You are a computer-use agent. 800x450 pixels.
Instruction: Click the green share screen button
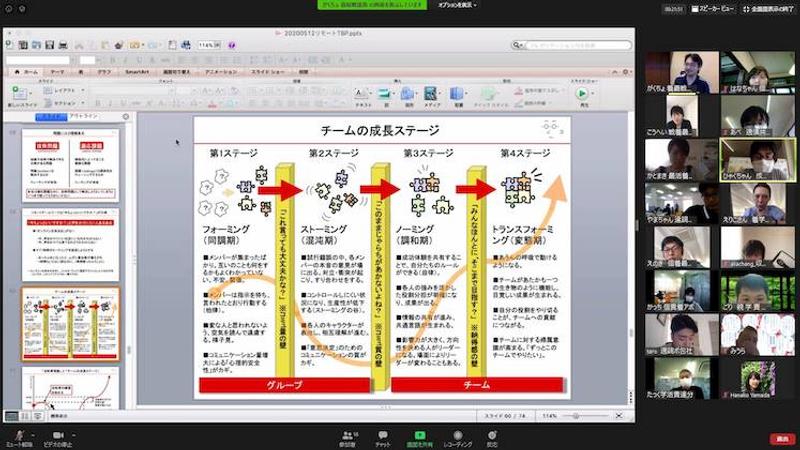pos(419,438)
